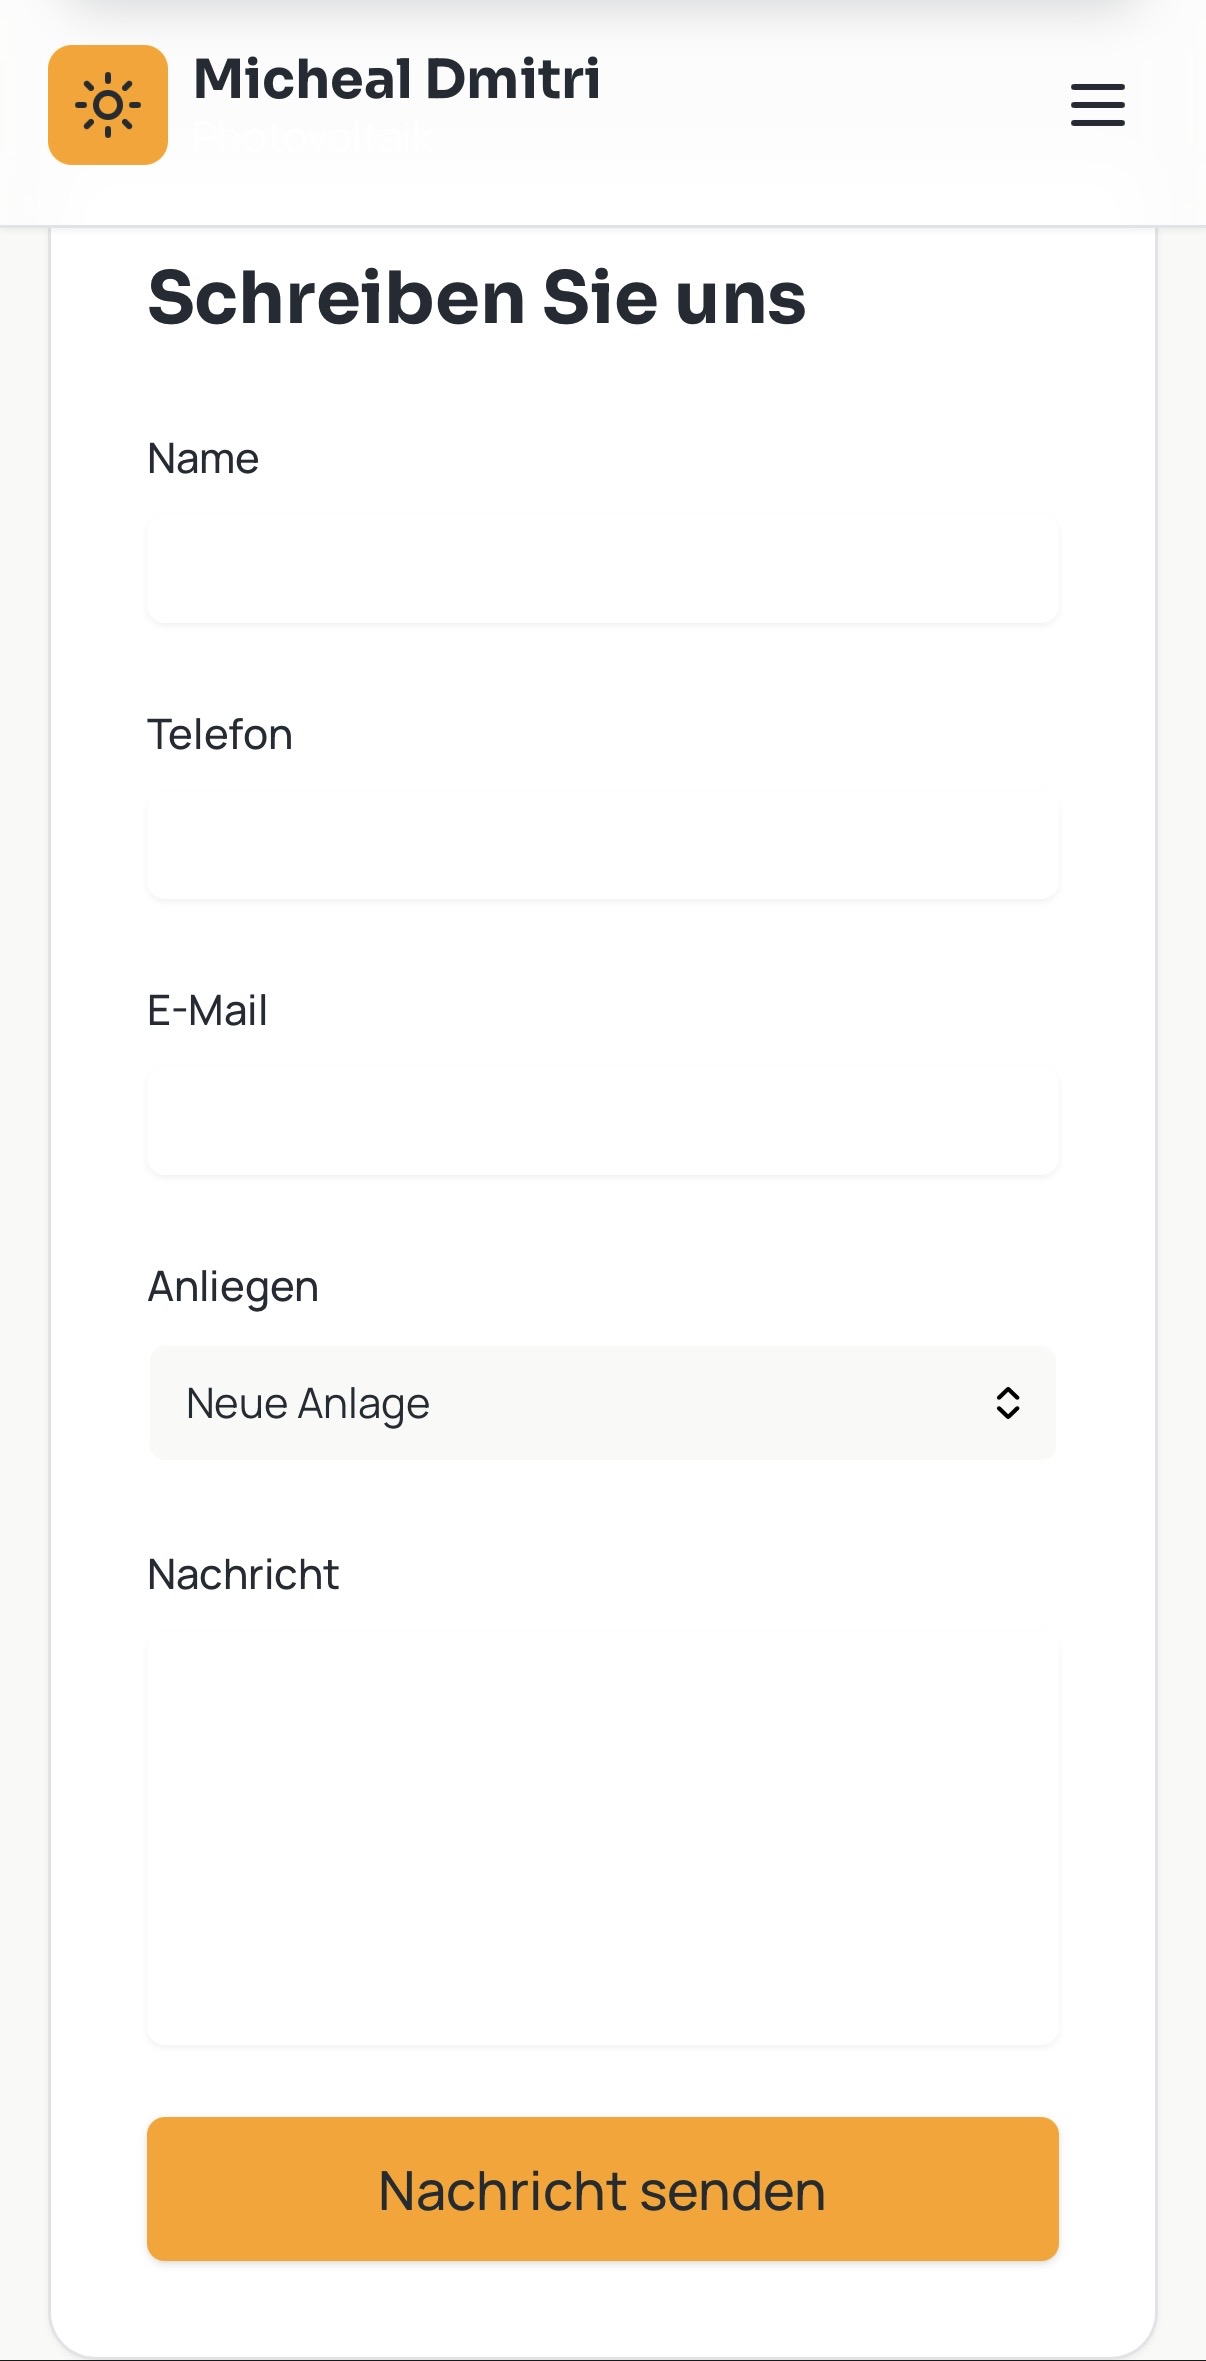Image resolution: width=1206 pixels, height=2361 pixels.
Task: Click the Anliegen field label
Action: pos(233,1287)
